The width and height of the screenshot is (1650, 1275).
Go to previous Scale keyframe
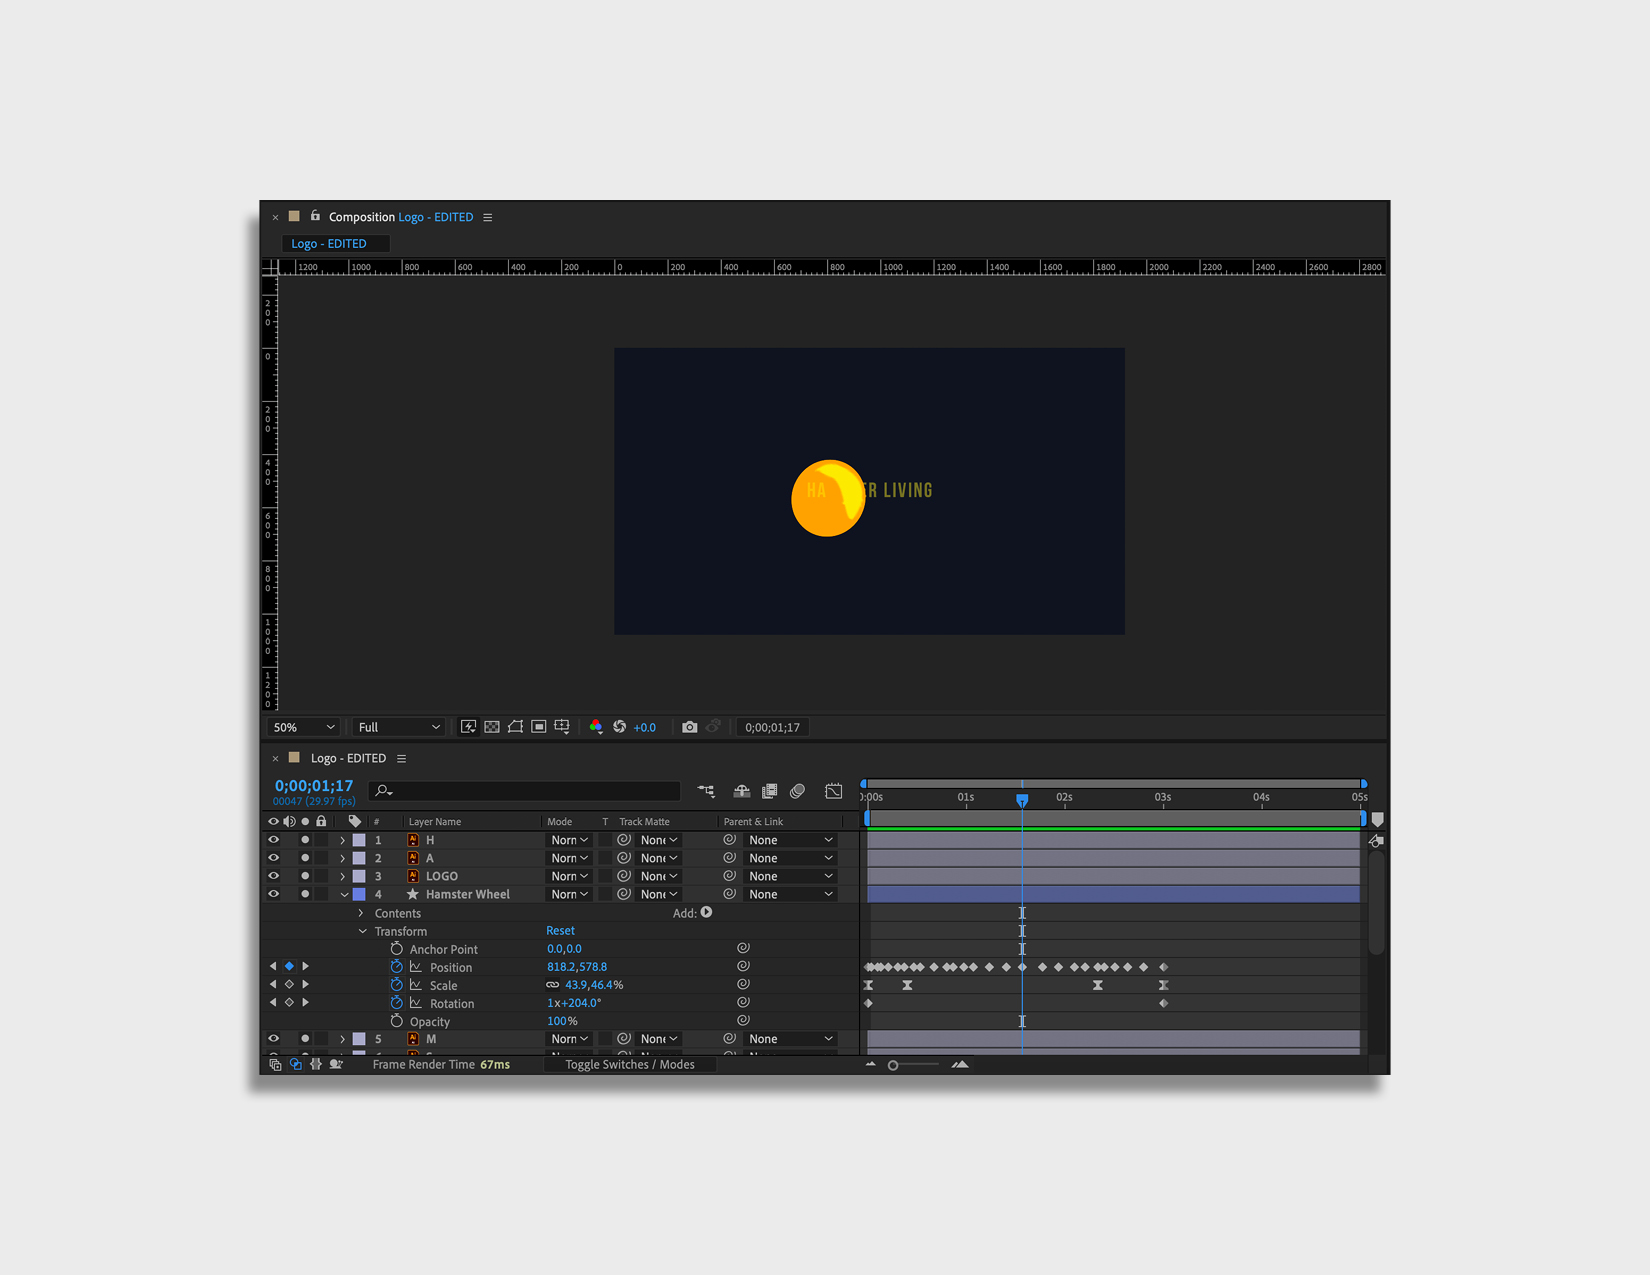273,985
